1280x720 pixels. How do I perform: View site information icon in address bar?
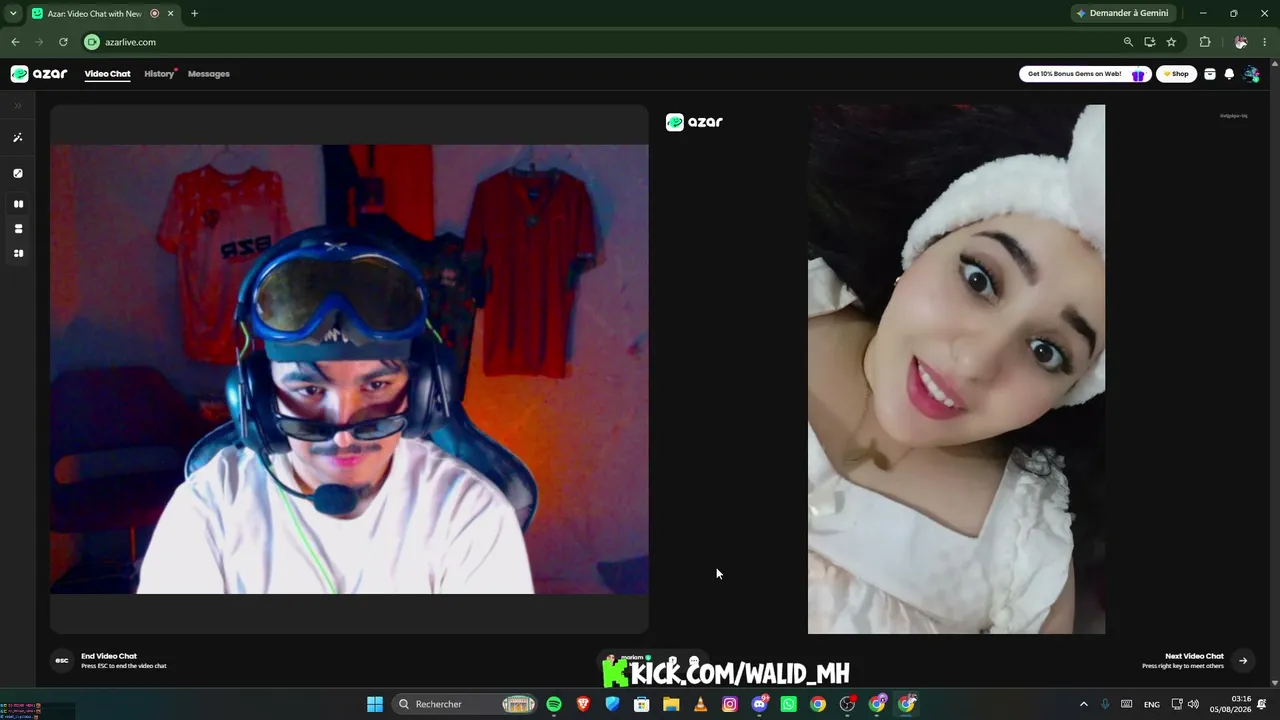click(x=92, y=42)
